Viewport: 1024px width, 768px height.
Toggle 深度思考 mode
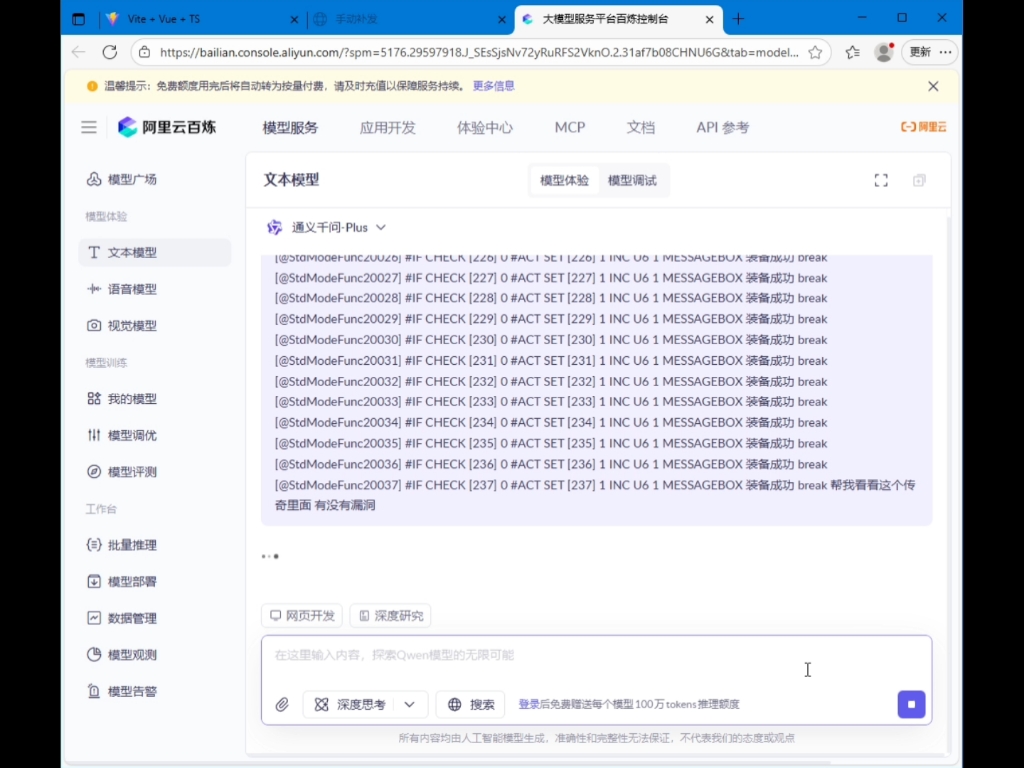(x=351, y=705)
